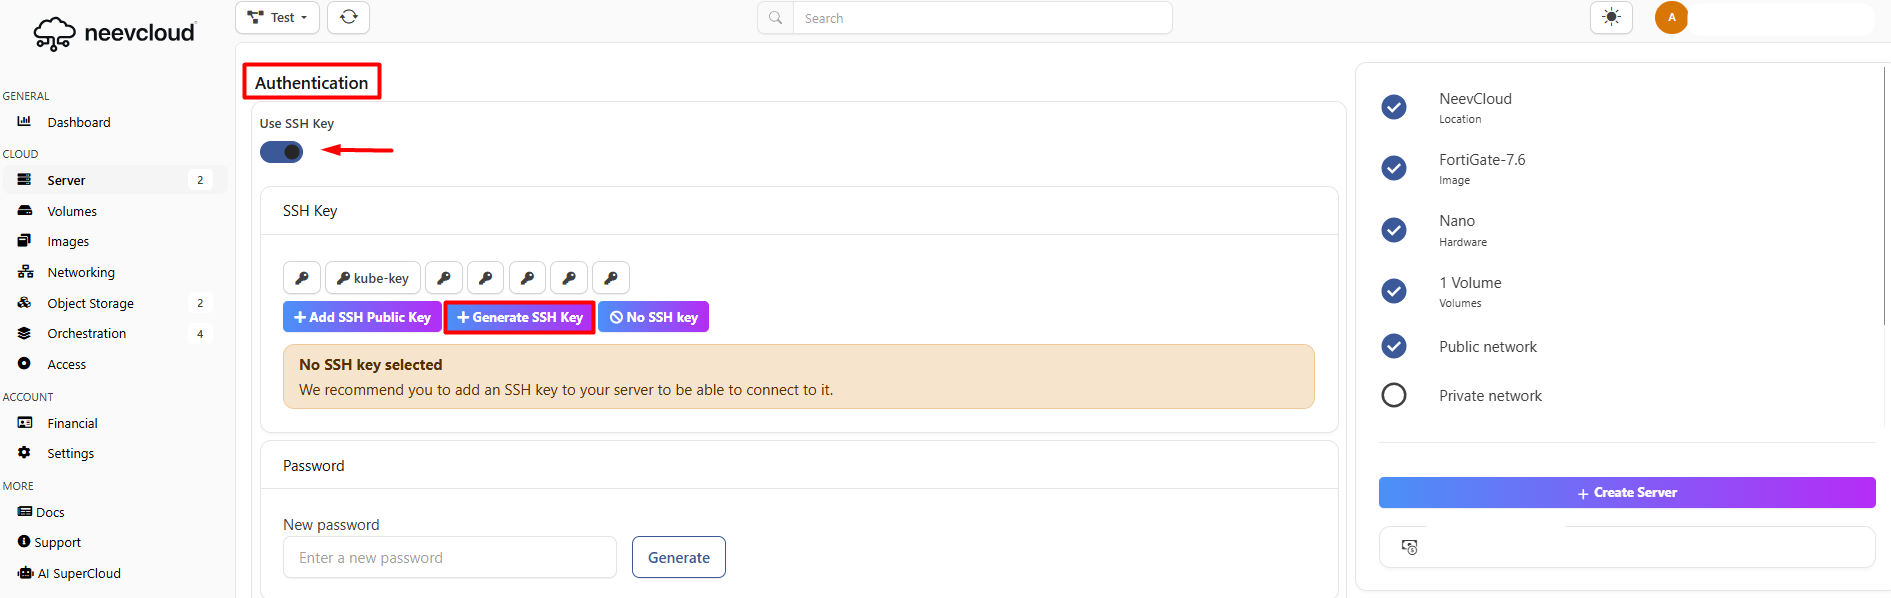Select the kube-key SSH key

[372, 278]
